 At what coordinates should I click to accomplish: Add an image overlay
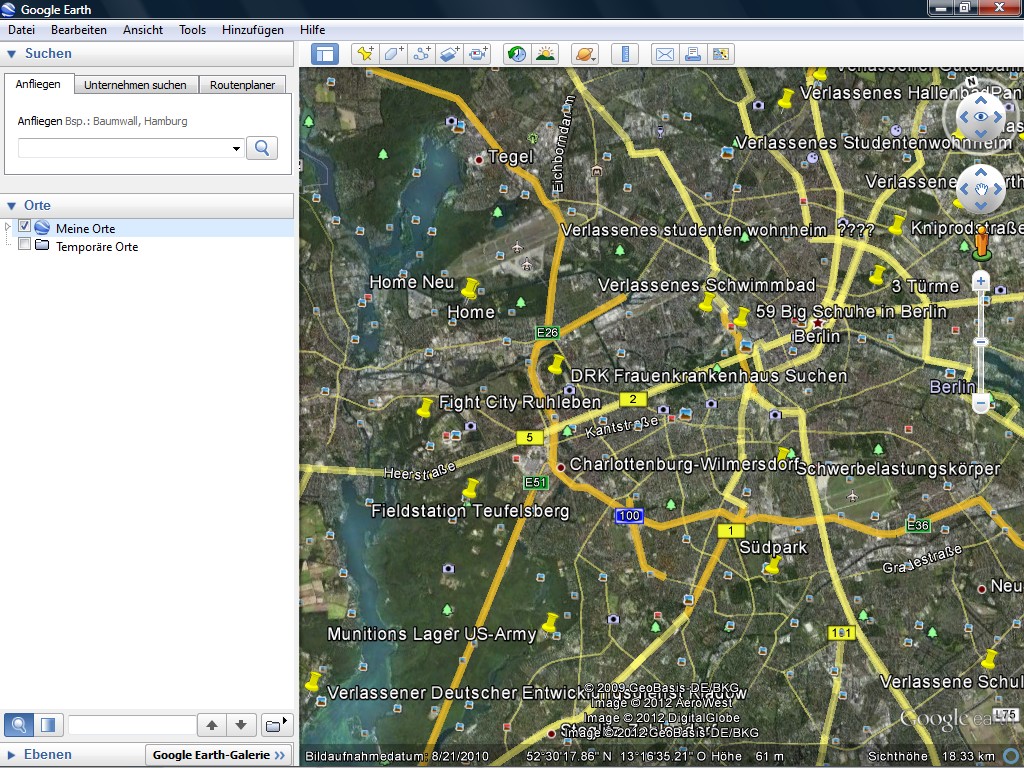[449, 54]
